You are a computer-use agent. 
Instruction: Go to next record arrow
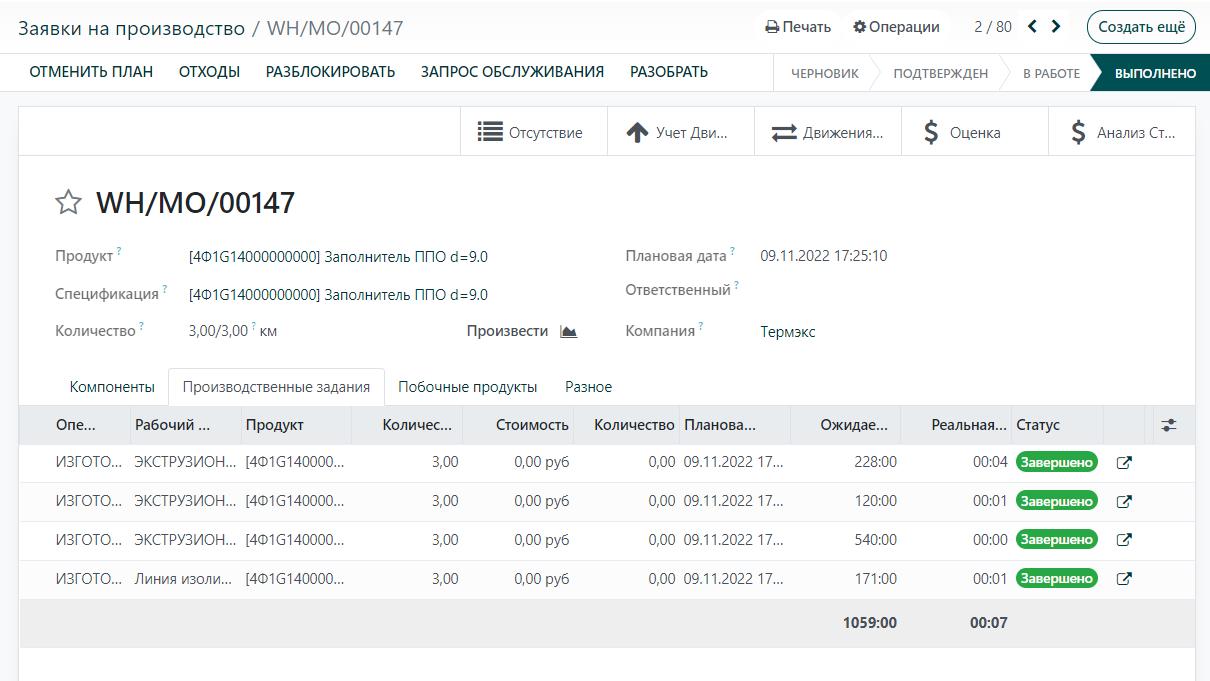pos(1056,27)
